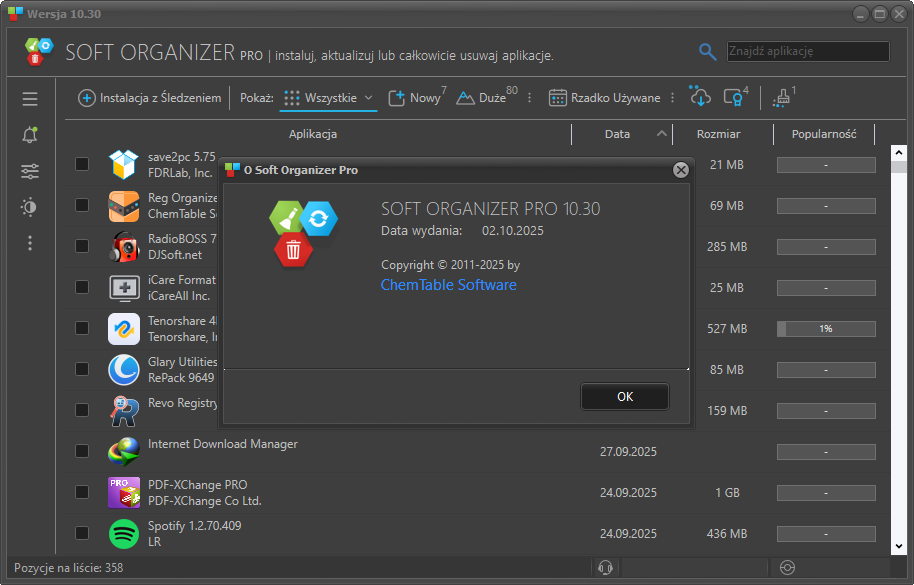Click the Glary Utilities application icon

[124, 369]
